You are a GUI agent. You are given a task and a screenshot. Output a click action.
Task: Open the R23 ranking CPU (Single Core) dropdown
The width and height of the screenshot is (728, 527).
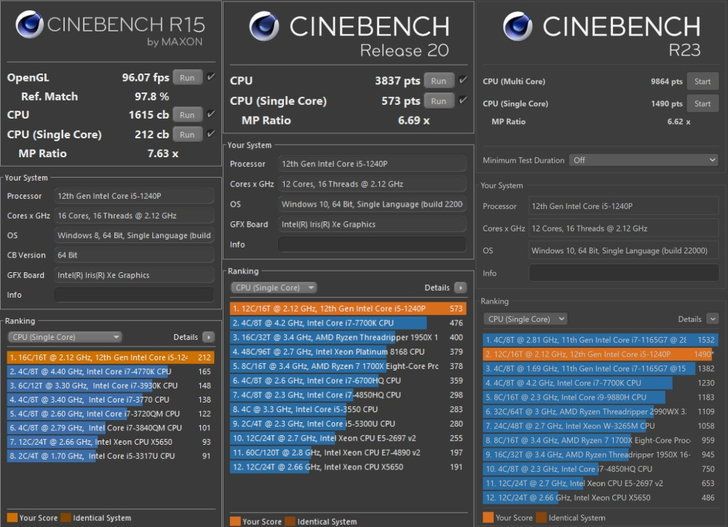click(526, 319)
